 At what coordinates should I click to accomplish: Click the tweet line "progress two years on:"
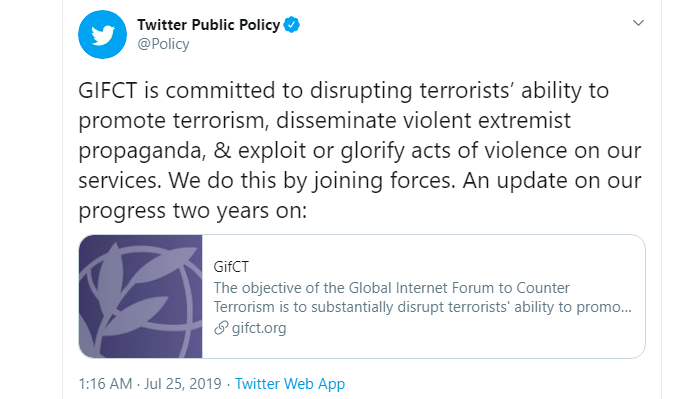192,211
